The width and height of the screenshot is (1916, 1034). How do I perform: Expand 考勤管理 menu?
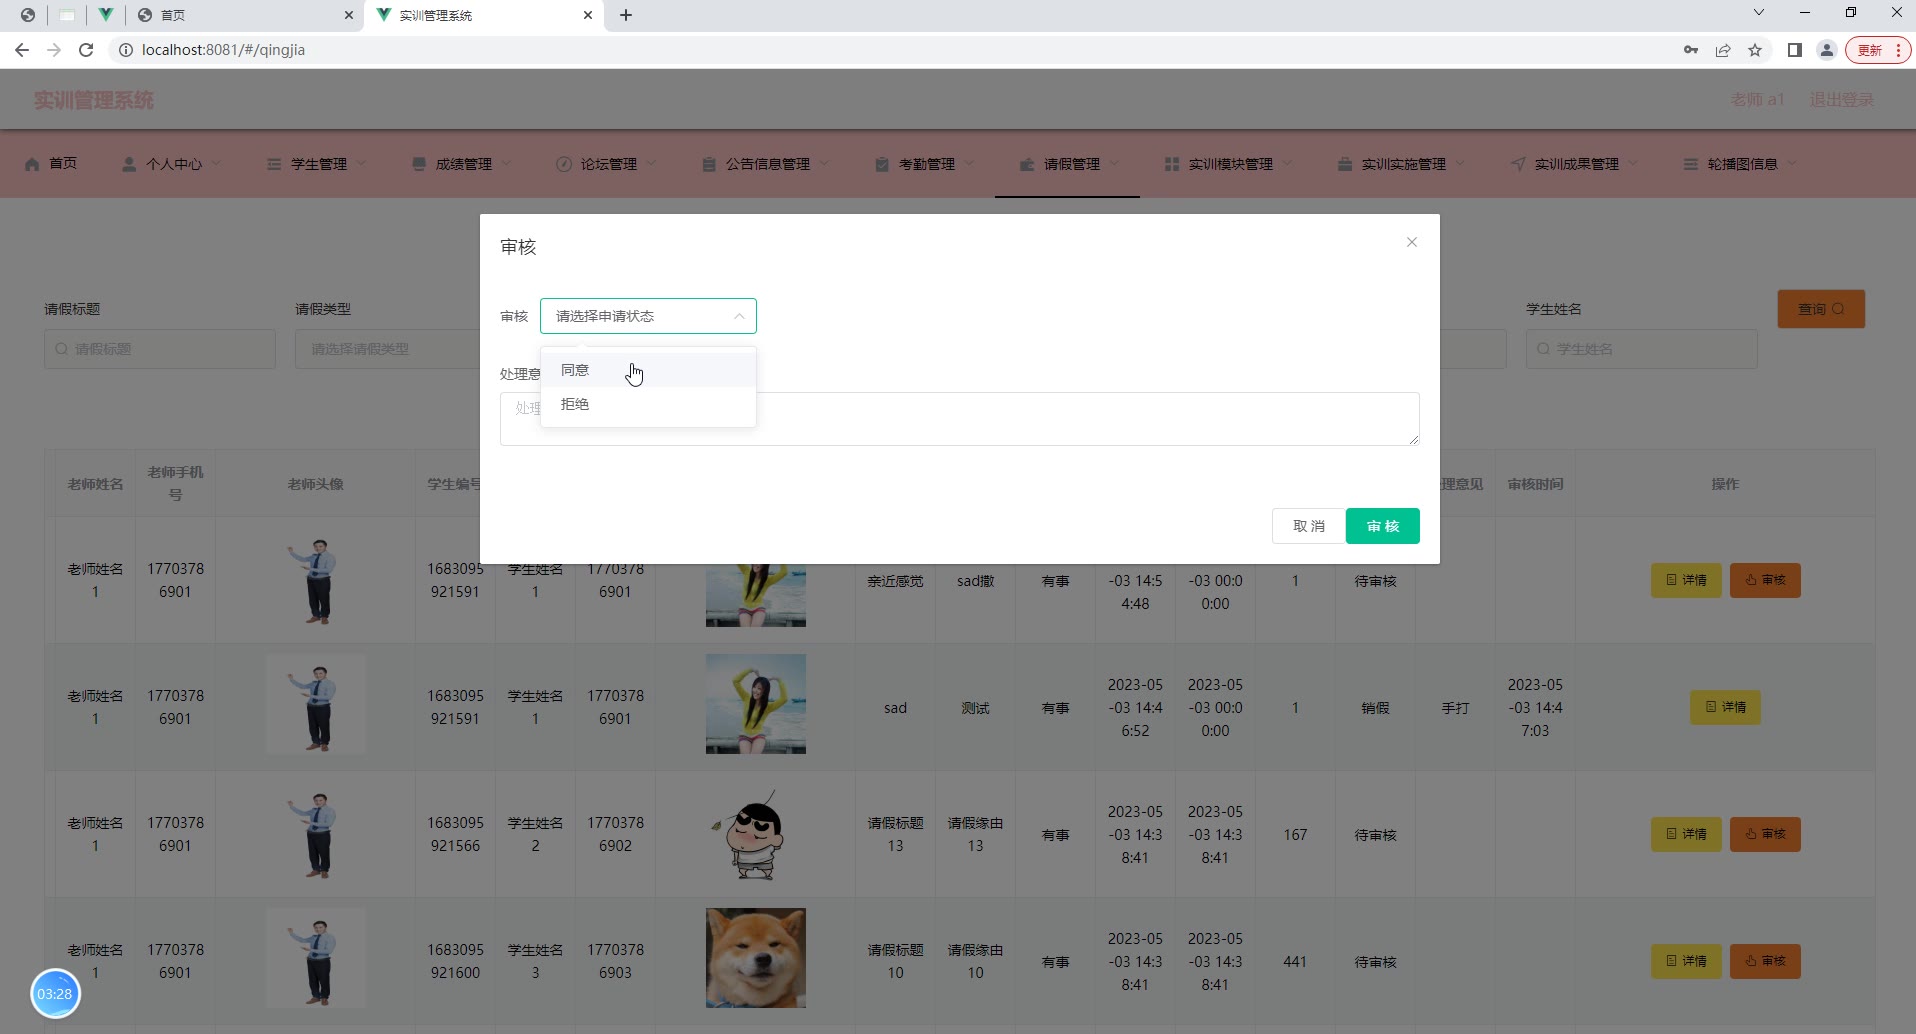tap(926, 164)
